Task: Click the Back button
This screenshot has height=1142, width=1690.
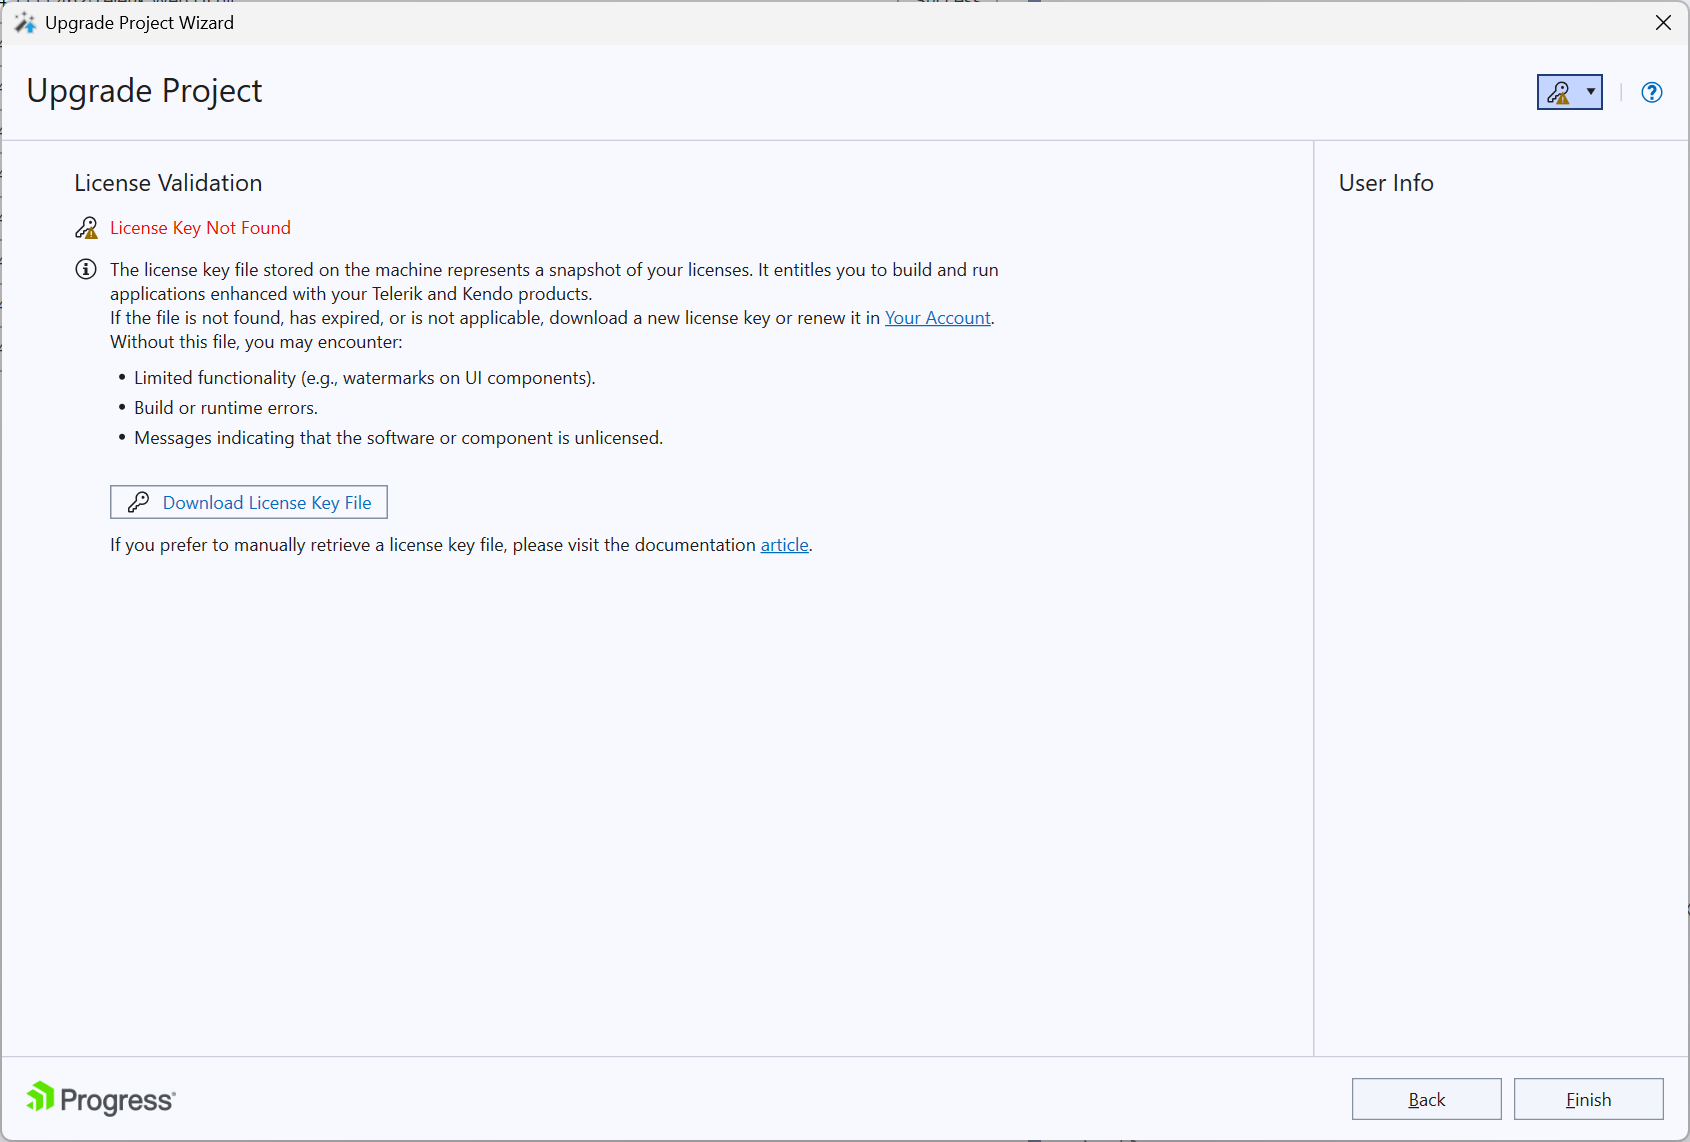Action: coord(1426,1099)
